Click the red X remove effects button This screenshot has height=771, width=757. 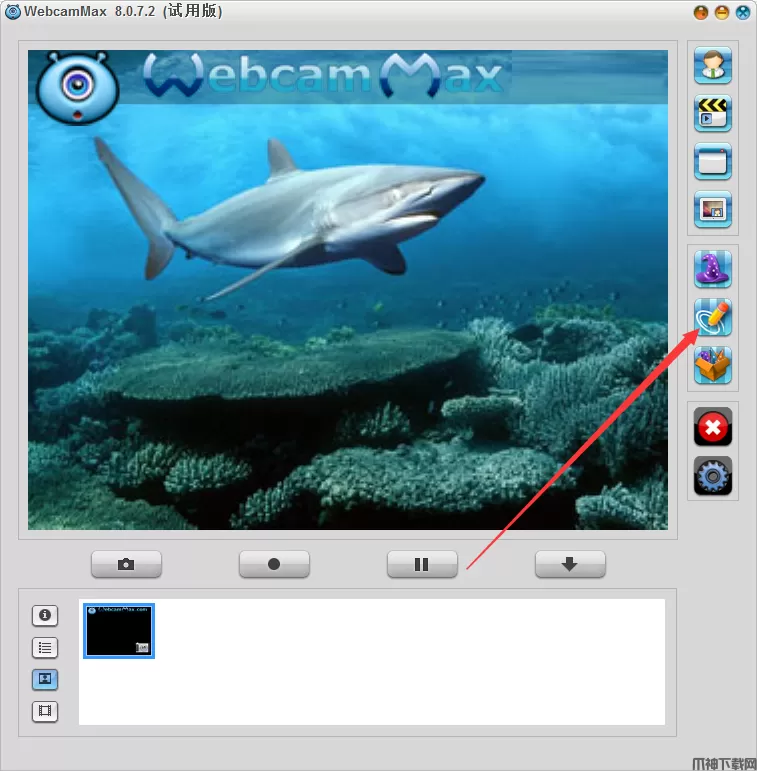click(x=713, y=427)
